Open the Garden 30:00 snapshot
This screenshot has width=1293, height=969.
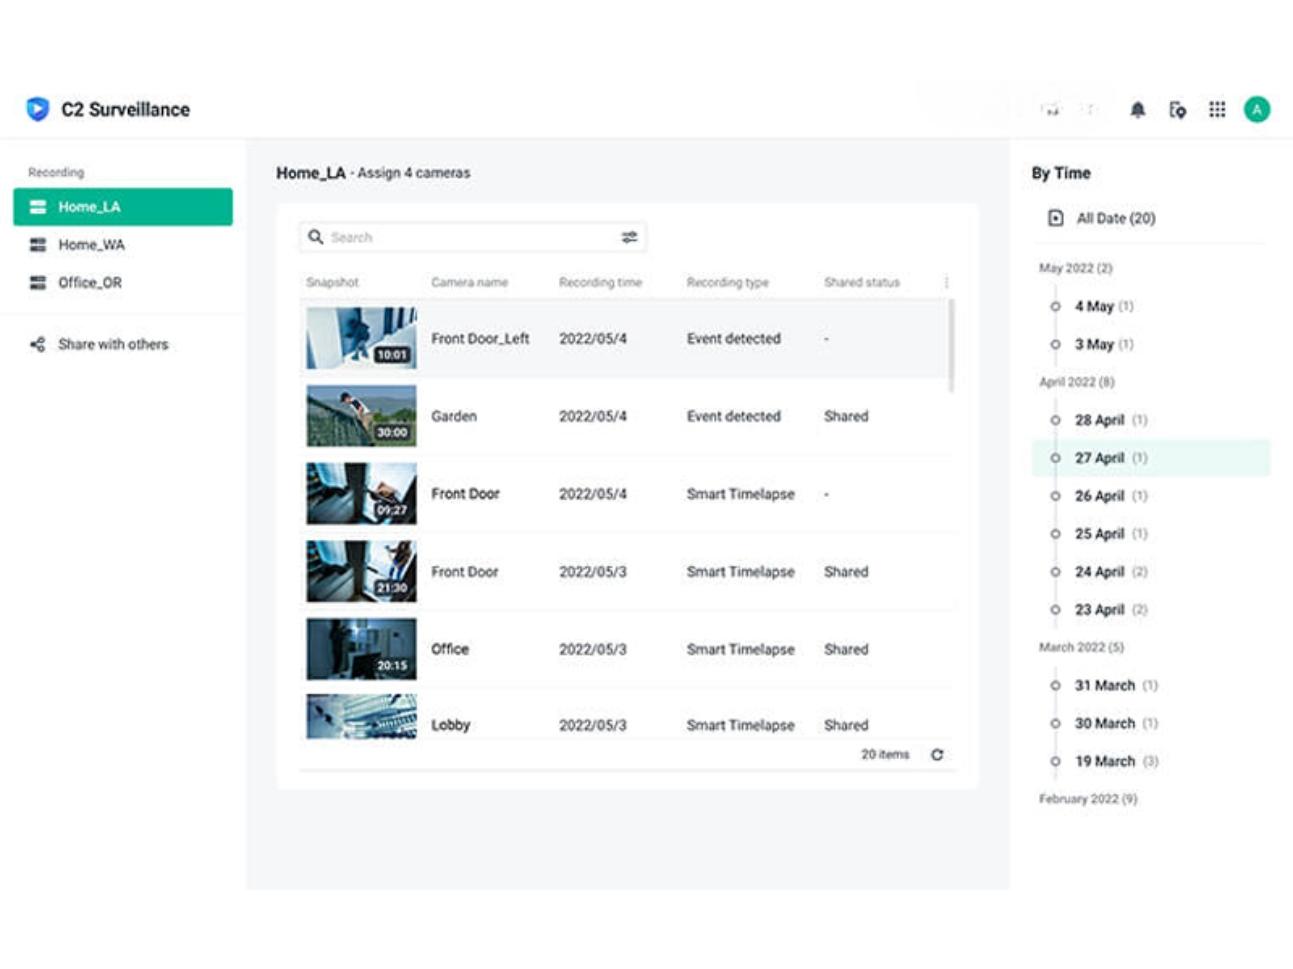tap(361, 416)
